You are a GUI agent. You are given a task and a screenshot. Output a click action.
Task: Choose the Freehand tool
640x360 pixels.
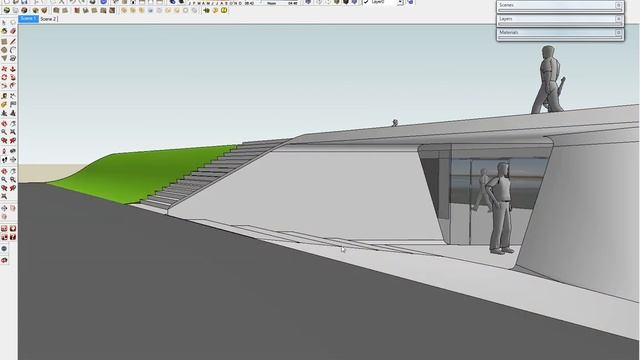click(x=13, y=58)
